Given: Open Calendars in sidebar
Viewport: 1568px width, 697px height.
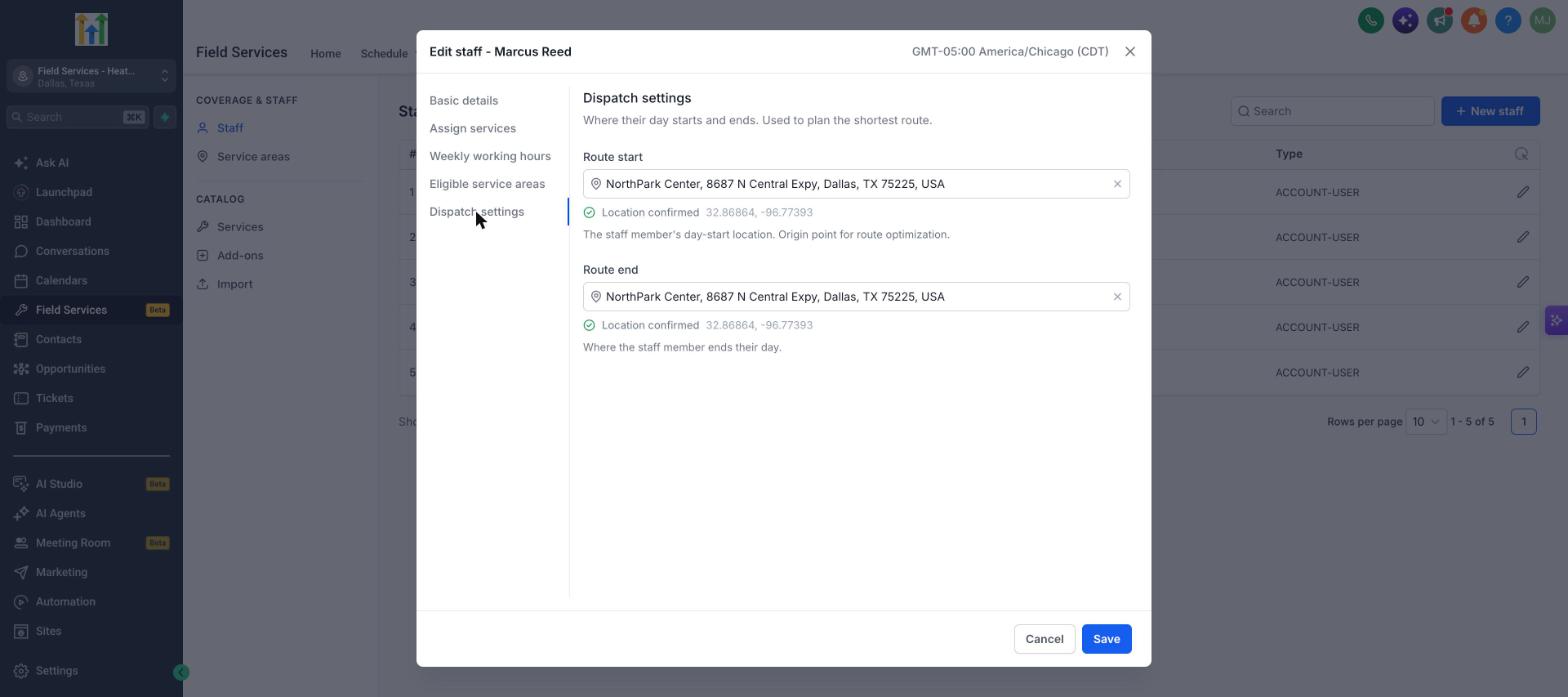Looking at the screenshot, I should click(x=91, y=281).
